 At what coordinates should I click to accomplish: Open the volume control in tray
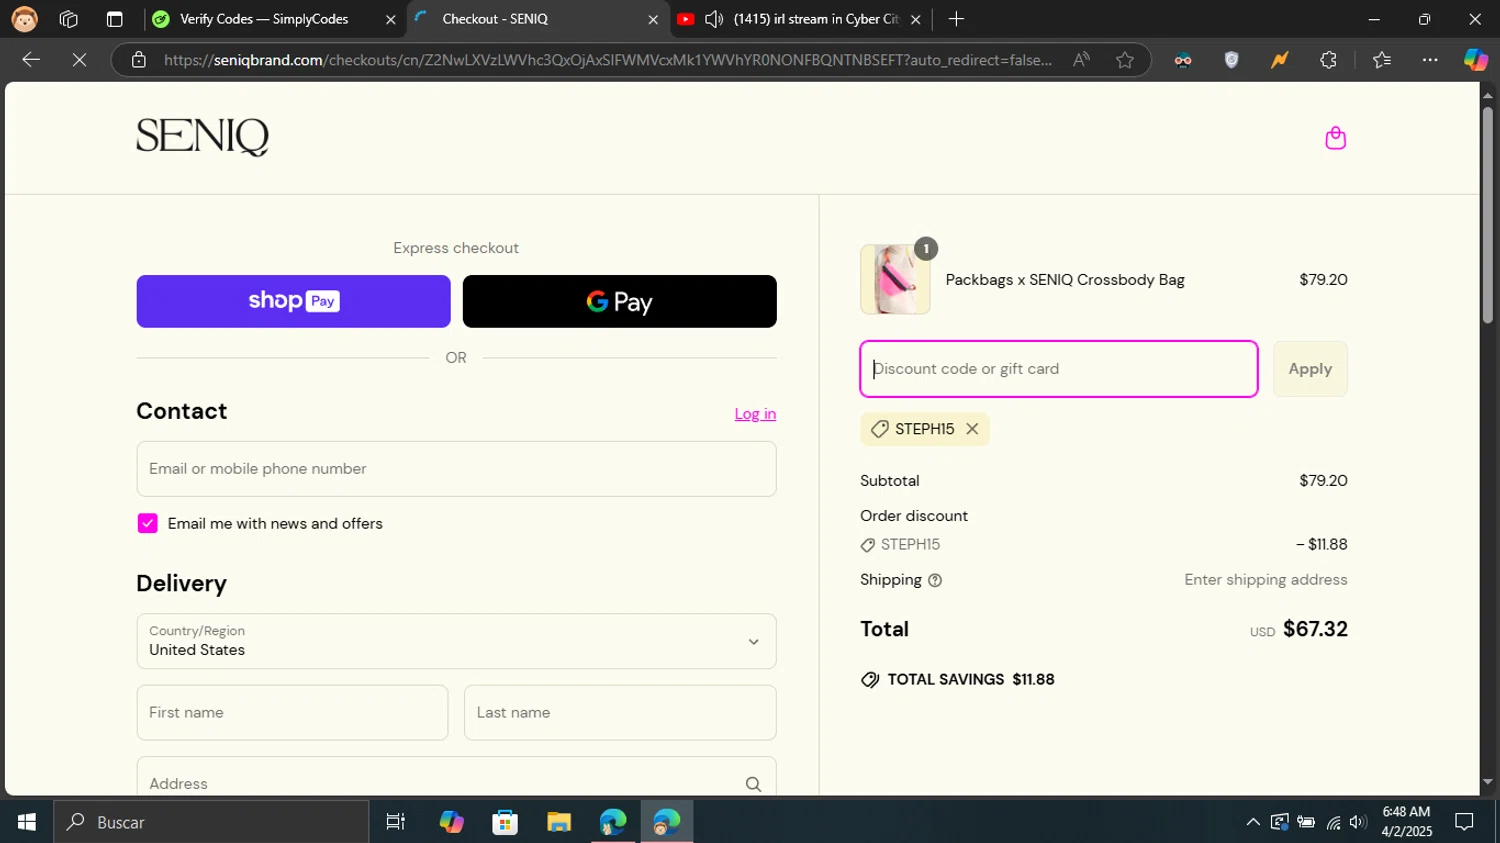pyautogui.click(x=1358, y=822)
